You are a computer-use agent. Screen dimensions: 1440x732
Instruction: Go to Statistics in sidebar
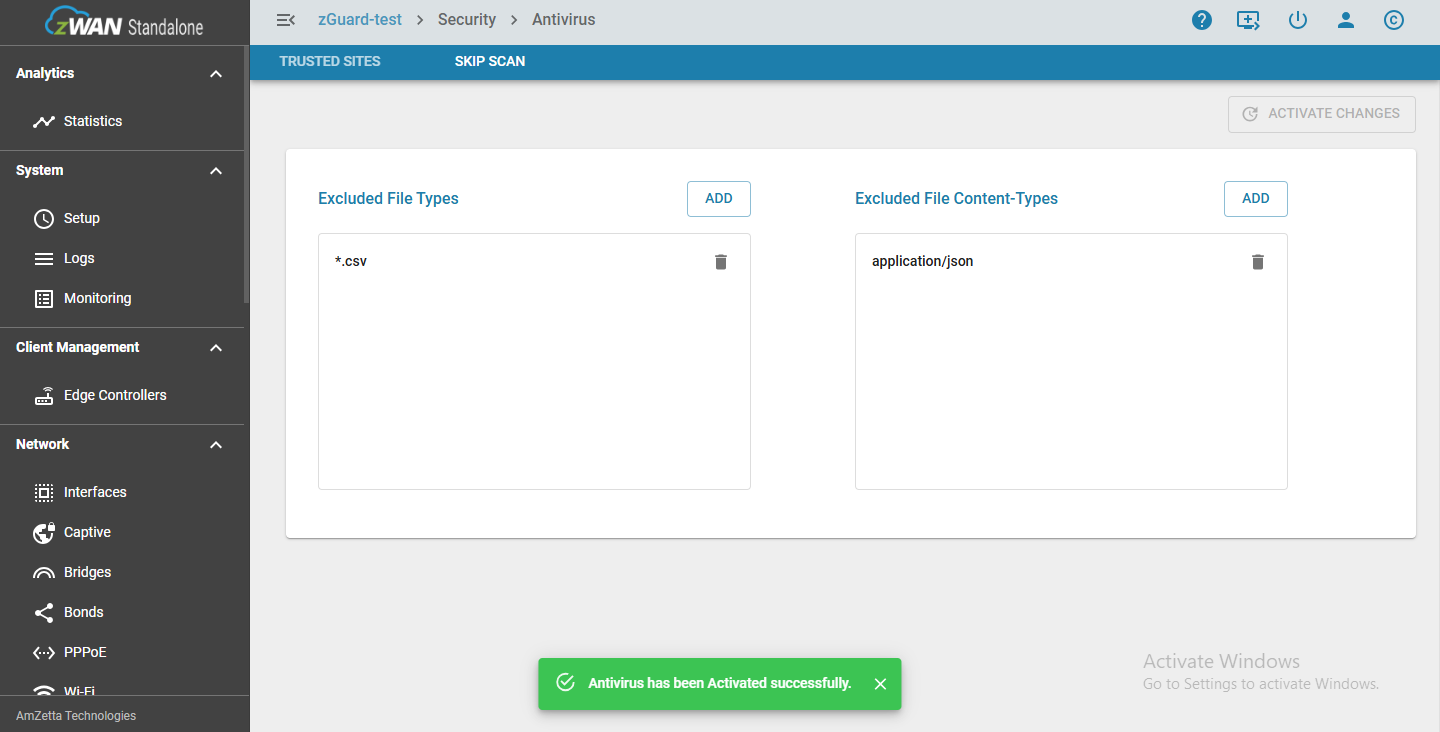(x=93, y=121)
